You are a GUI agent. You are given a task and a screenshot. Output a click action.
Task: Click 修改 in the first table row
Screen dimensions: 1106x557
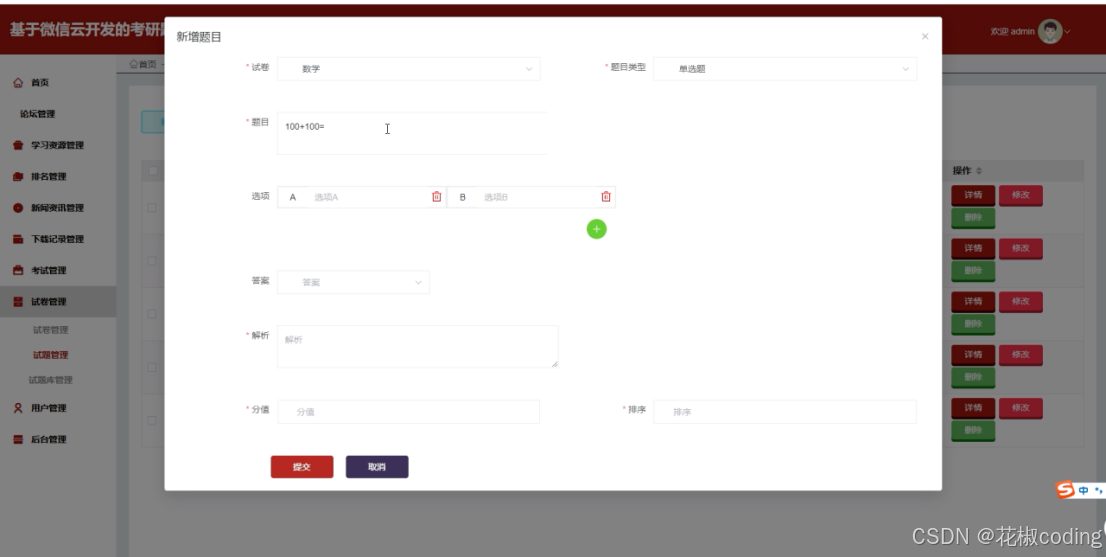click(x=1021, y=195)
